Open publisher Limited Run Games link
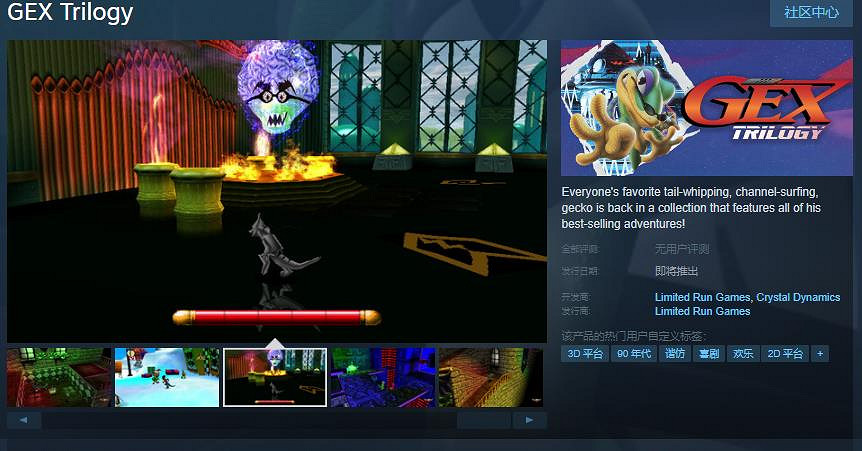862x451 pixels. 702,311
